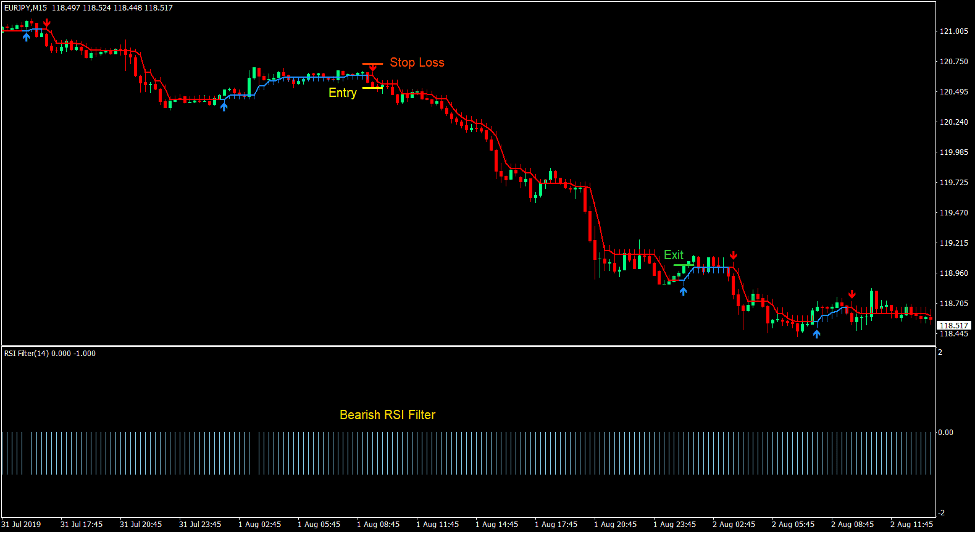The height and width of the screenshot is (533, 977).
Task: Select the yellow Entry line marker
Action: pyautogui.click(x=373, y=88)
